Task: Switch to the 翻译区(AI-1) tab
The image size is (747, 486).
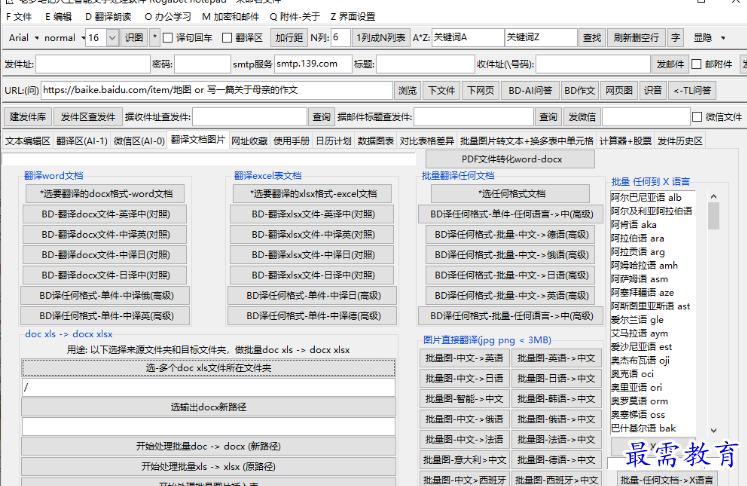Action: coord(82,141)
